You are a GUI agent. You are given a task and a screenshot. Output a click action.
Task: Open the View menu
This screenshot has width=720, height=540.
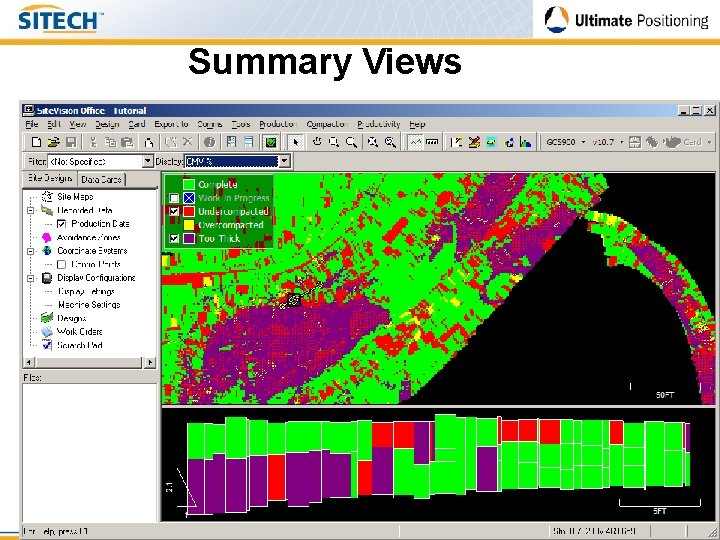78,124
